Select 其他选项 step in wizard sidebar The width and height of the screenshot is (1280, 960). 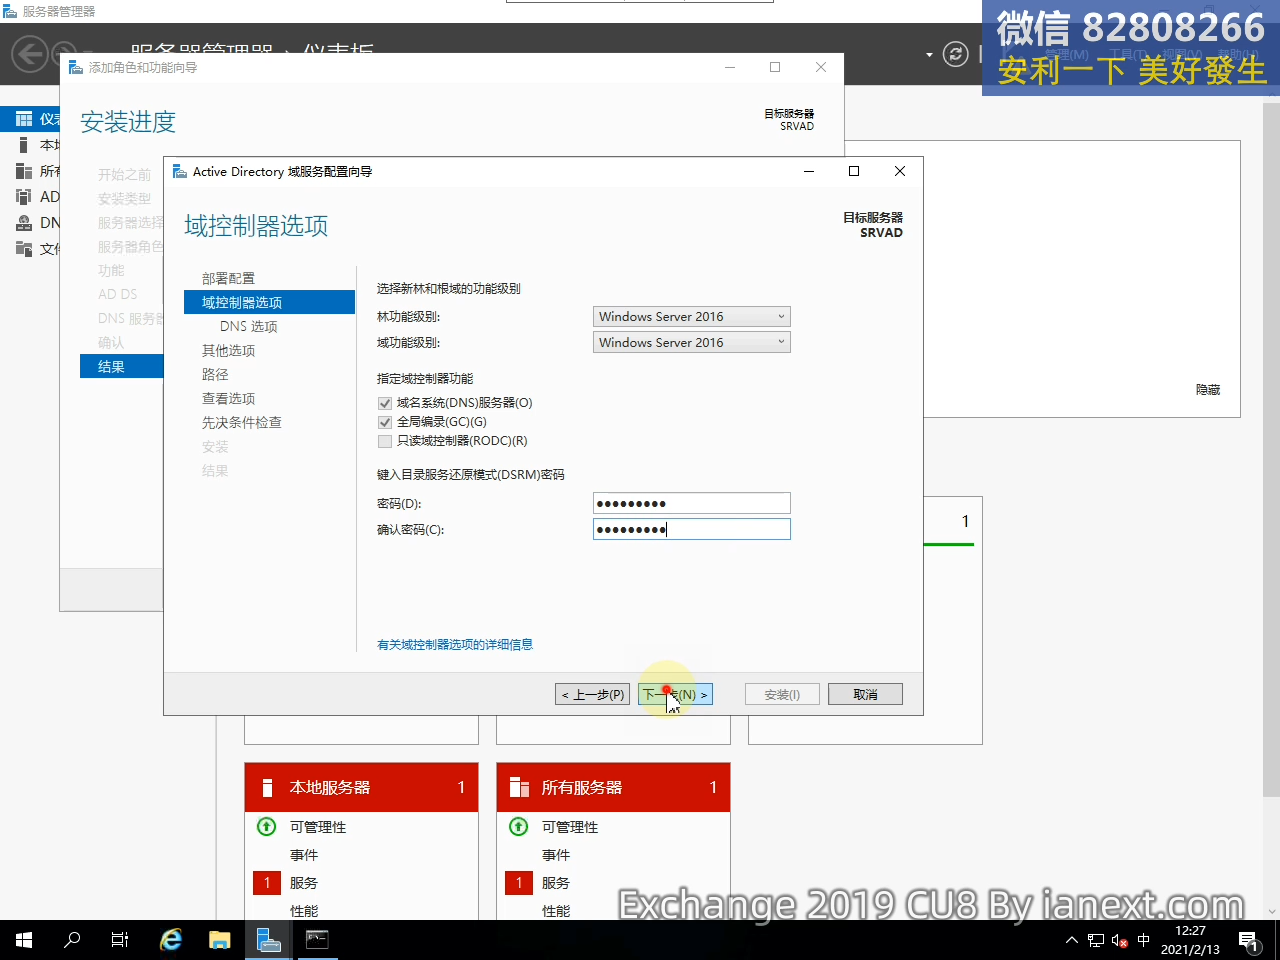click(228, 351)
